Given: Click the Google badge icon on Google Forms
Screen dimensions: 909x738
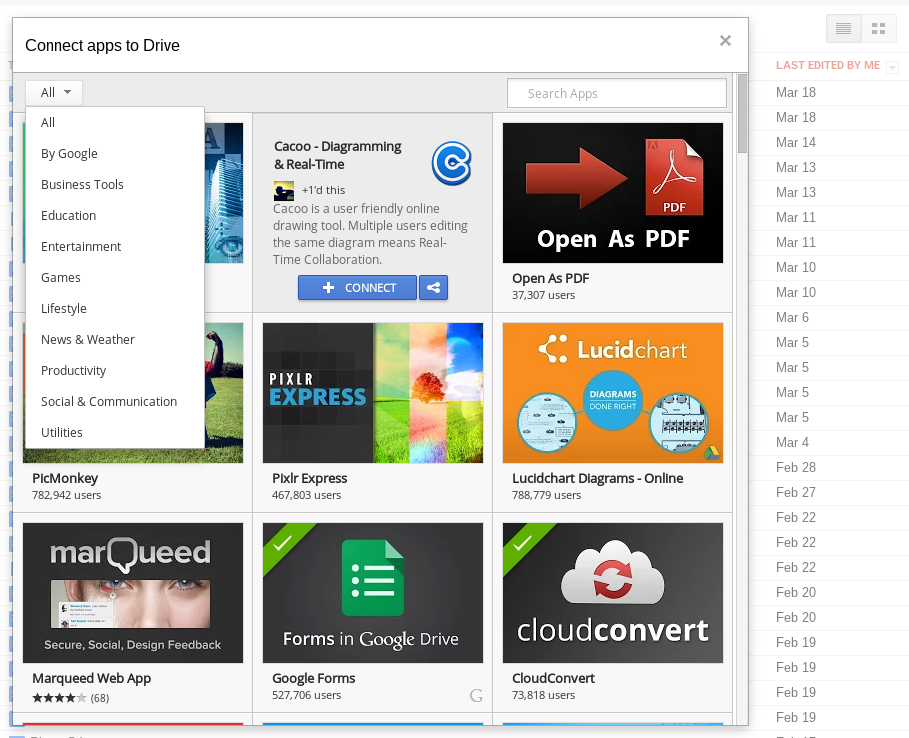Looking at the screenshot, I should coord(476,696).
